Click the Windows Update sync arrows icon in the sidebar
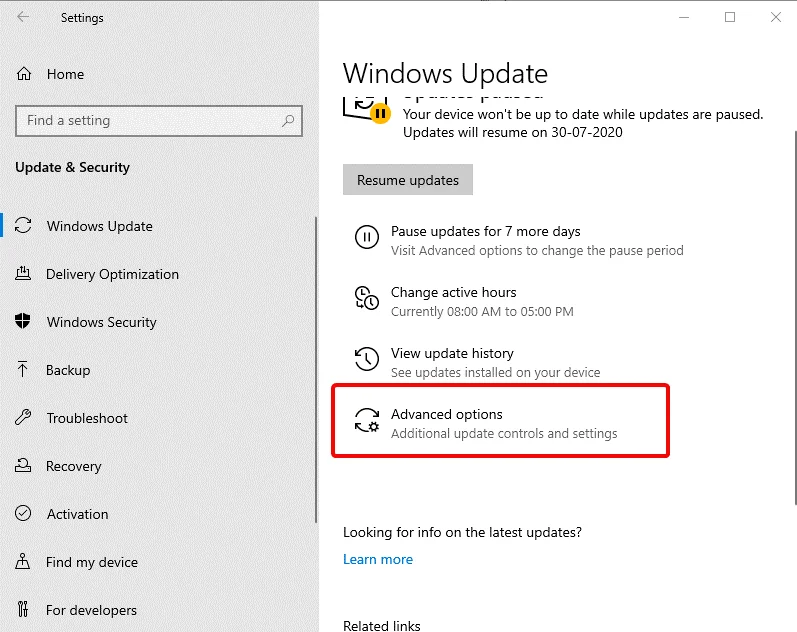Image resolution: width=797 pixels, height=632 pixels. pos(23,225)
